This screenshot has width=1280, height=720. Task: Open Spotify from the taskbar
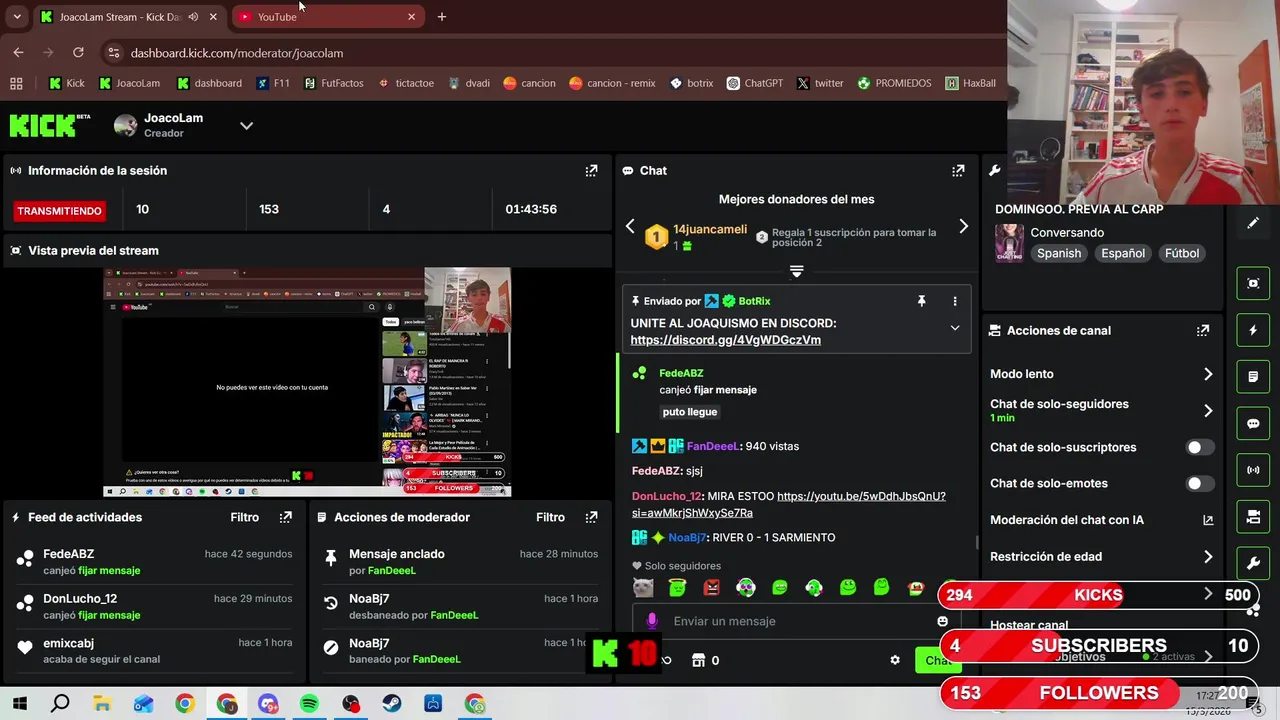coord(309,704)
